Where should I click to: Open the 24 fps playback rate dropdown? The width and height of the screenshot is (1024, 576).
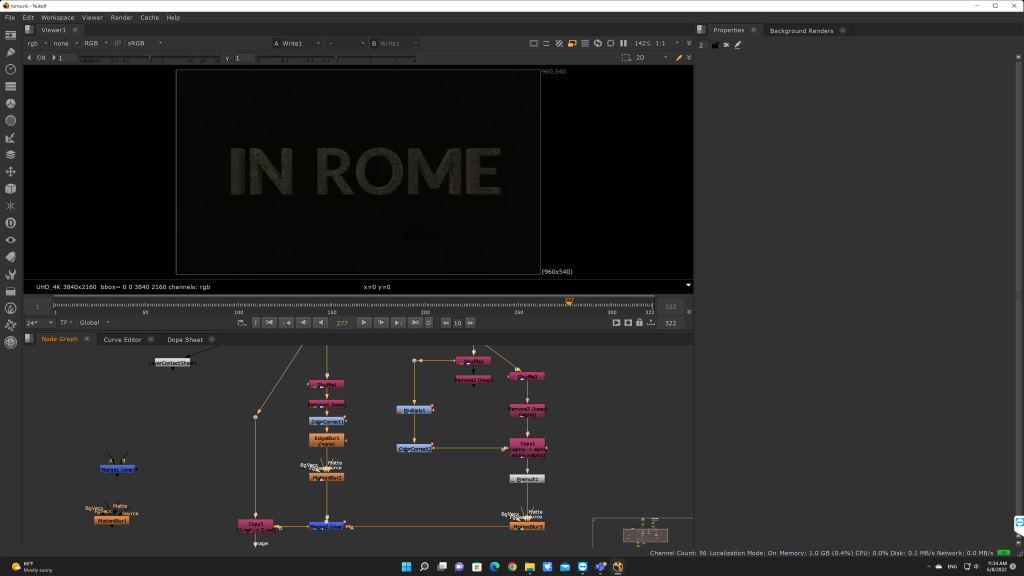click(38, 323)
